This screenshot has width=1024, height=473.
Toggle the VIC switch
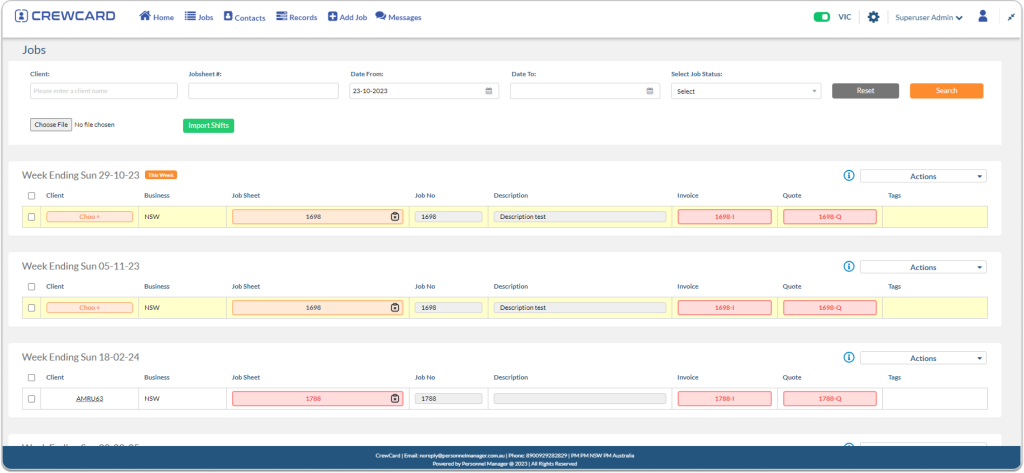click(822, 17)
